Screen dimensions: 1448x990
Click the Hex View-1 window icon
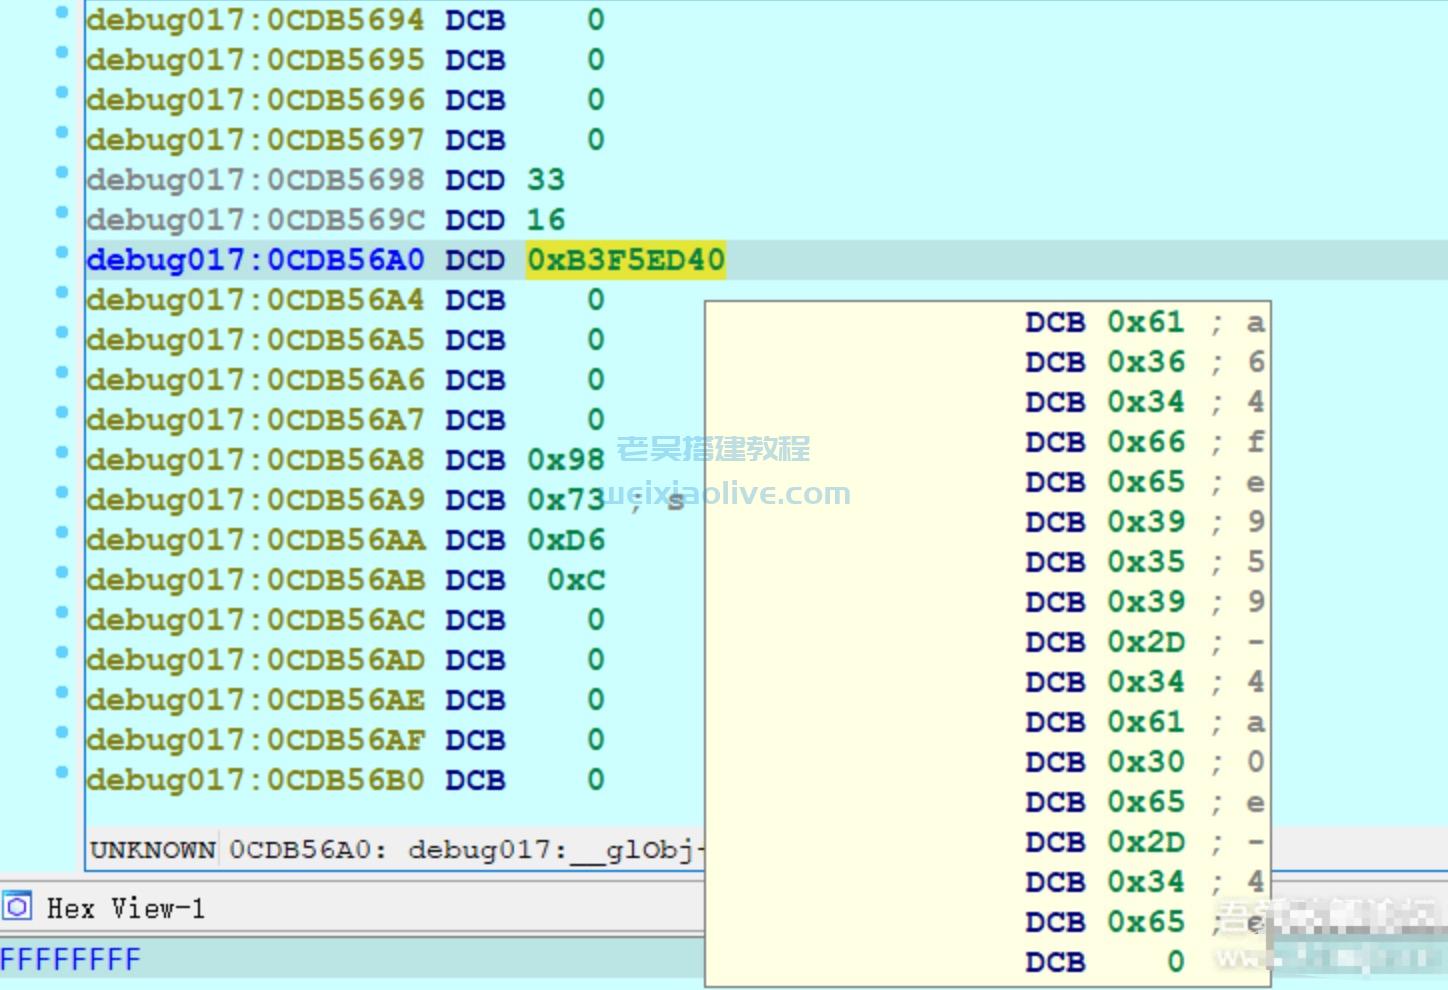pyautogui.click(x=18, y=908)
